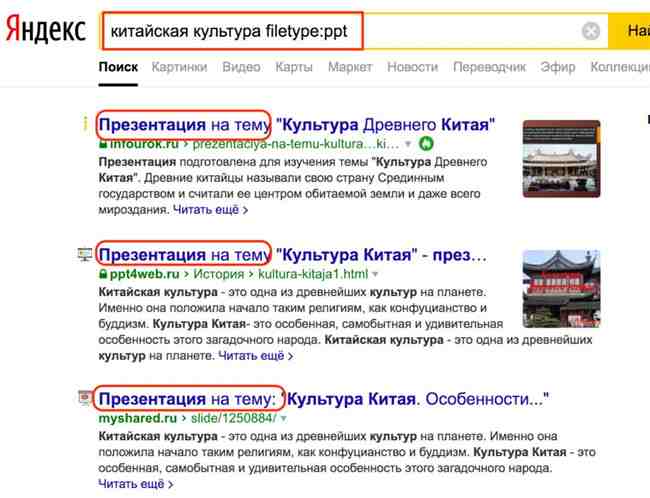This screenshot has width=650, height=498.
Task: Click Читать ещё in the ppt4web result
Action: (x=255, y=356)
